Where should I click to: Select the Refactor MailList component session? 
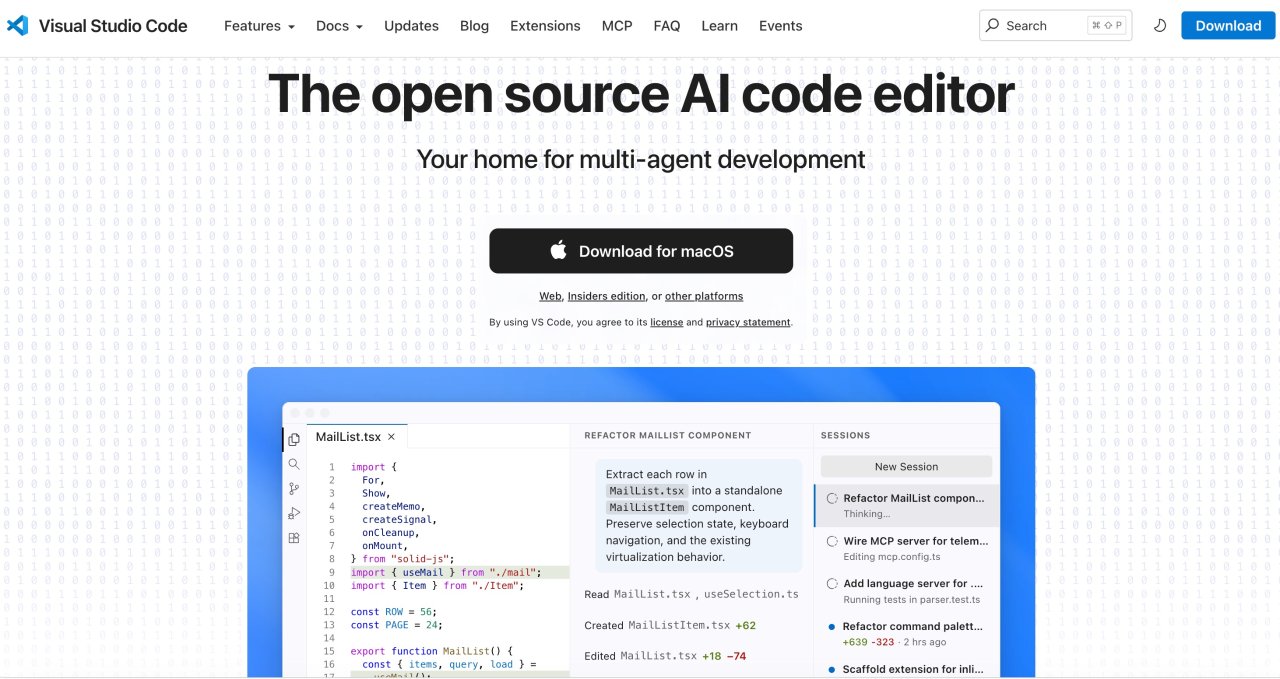point(906,505)
